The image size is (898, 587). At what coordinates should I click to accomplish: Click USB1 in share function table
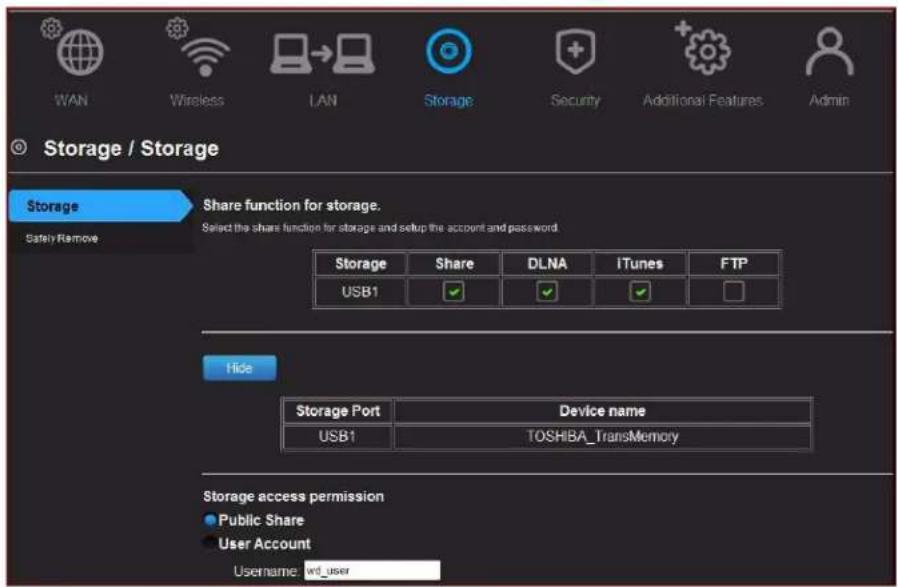pyautogui.click(x=360, y=292)
